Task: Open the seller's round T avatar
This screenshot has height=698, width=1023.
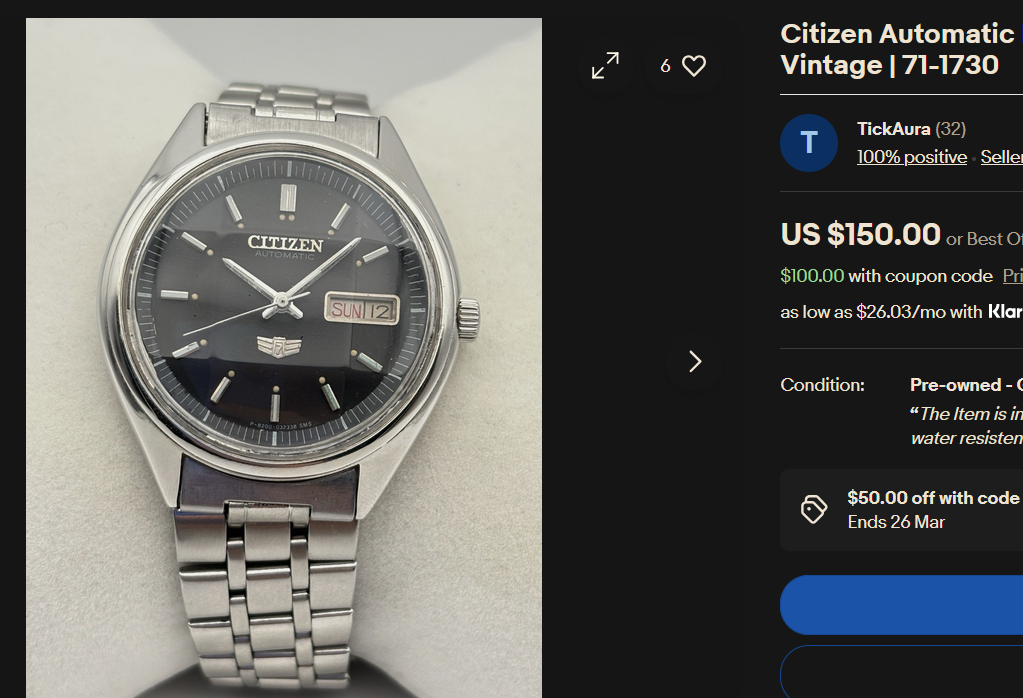Action: click(809, 143)
